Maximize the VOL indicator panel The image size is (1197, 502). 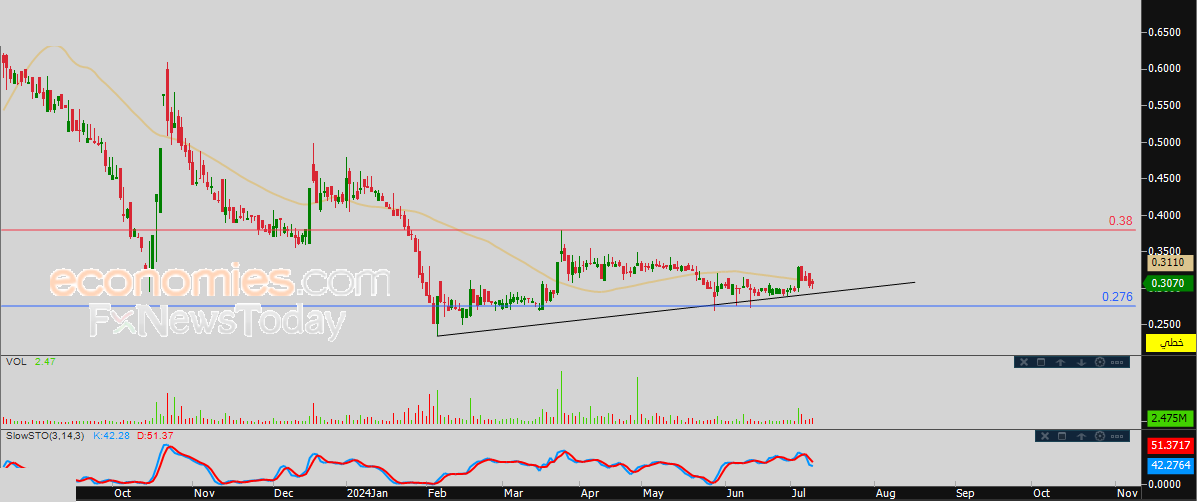[x=1041, y=362]
